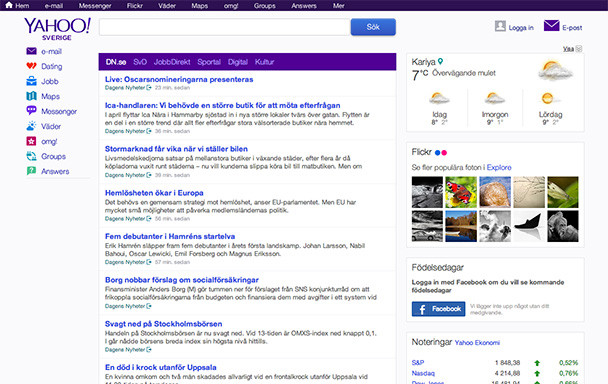Click the Flickr dots logo
Screen dimensions: 608x384
441,152
